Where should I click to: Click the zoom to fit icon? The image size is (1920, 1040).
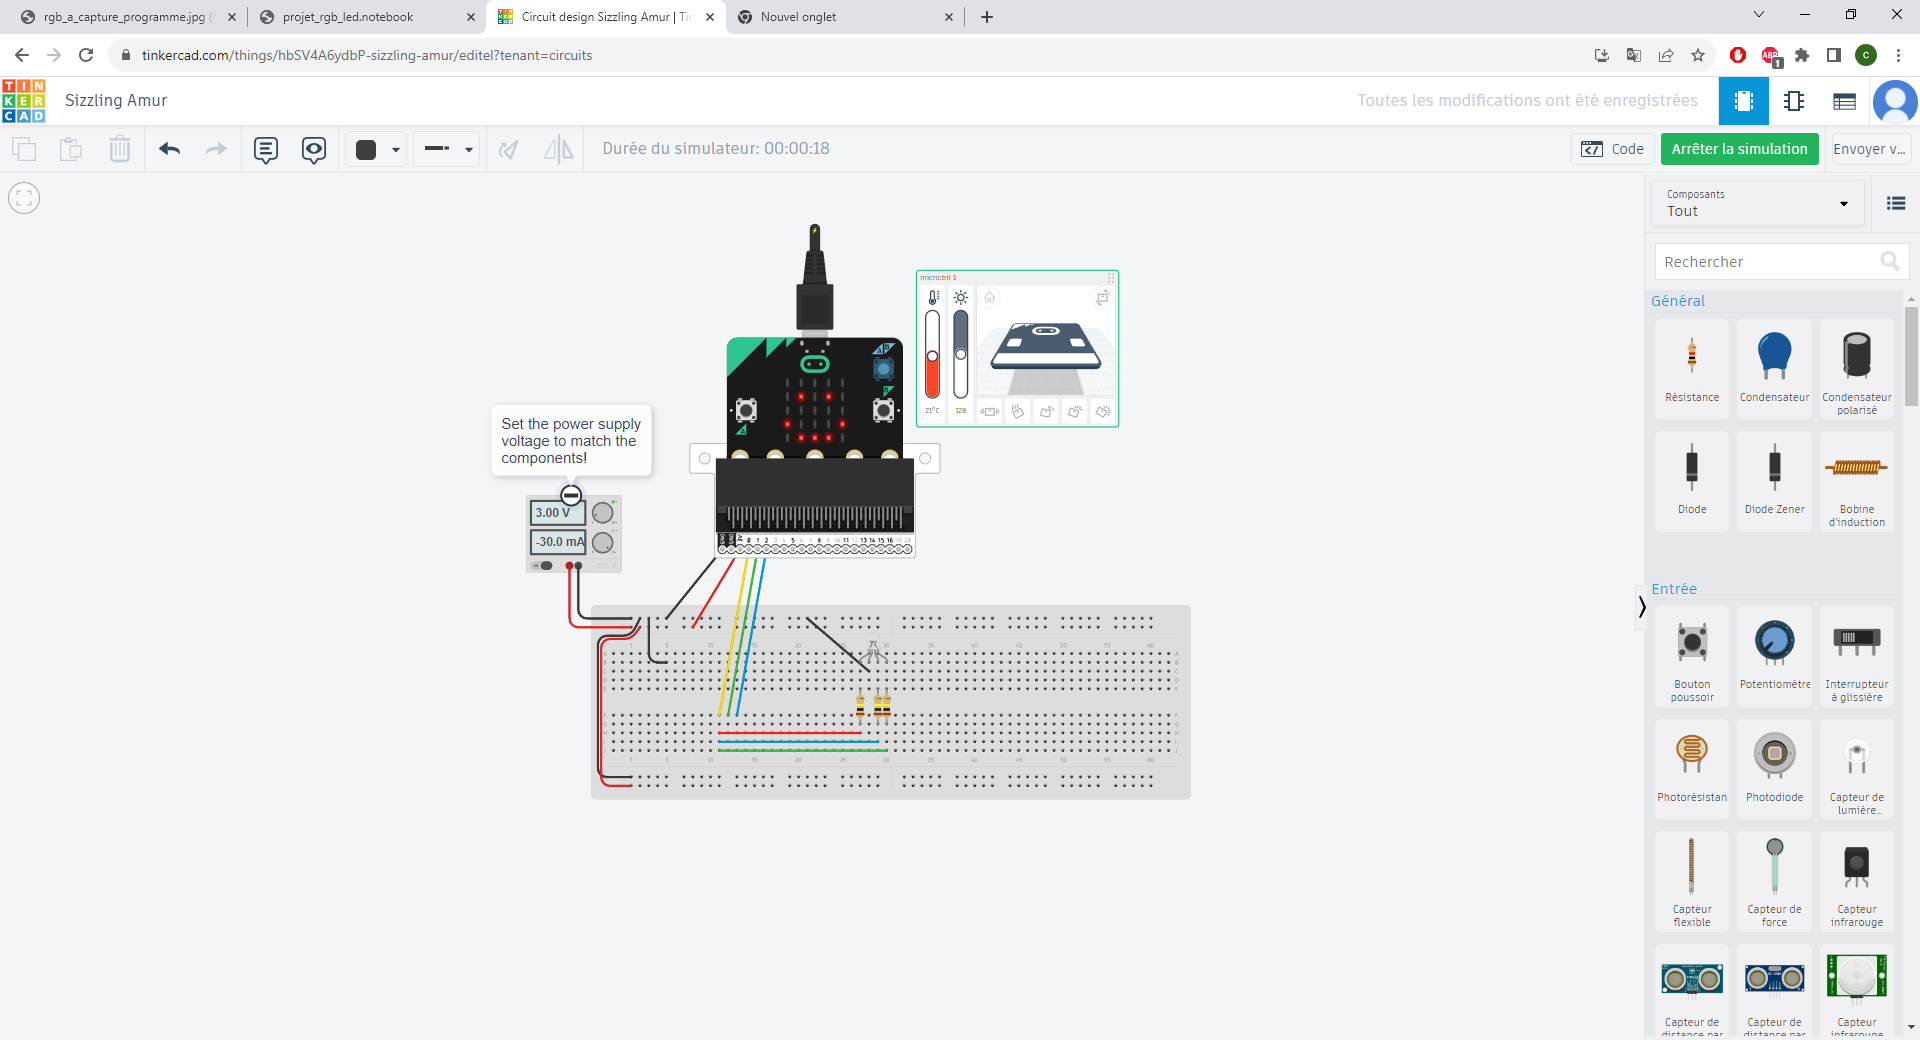(24, 198)
